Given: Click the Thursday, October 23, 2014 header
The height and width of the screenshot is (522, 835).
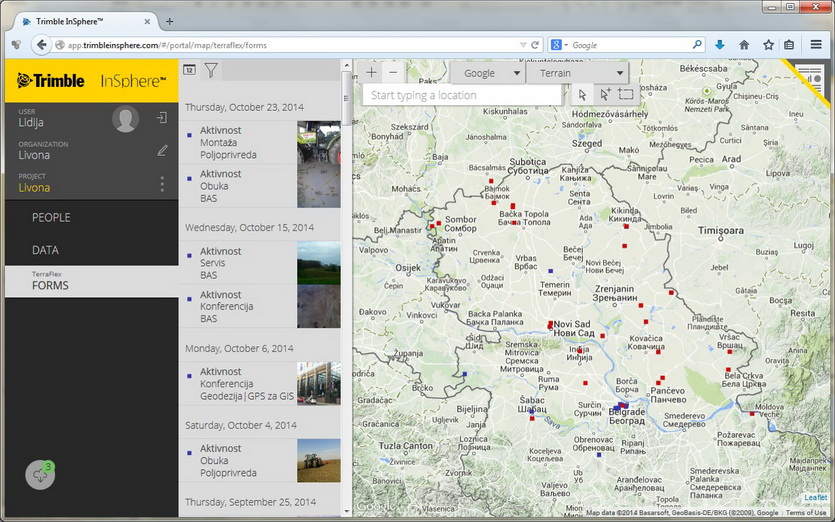Looking at the screenshot, I should tap(244, 107).
